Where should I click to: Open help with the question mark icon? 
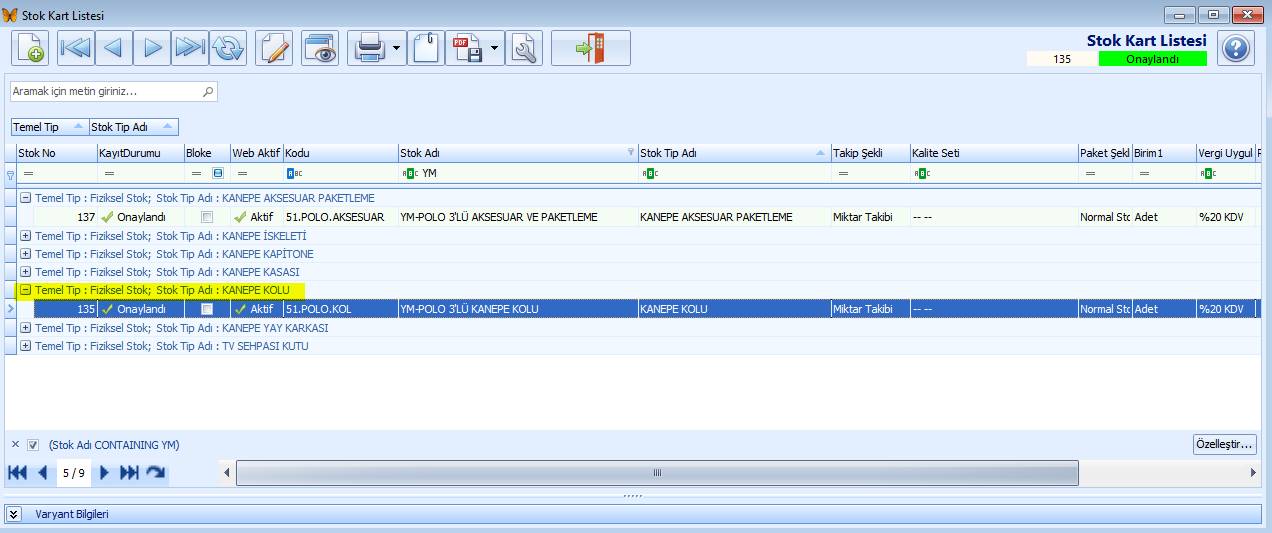1236,48
